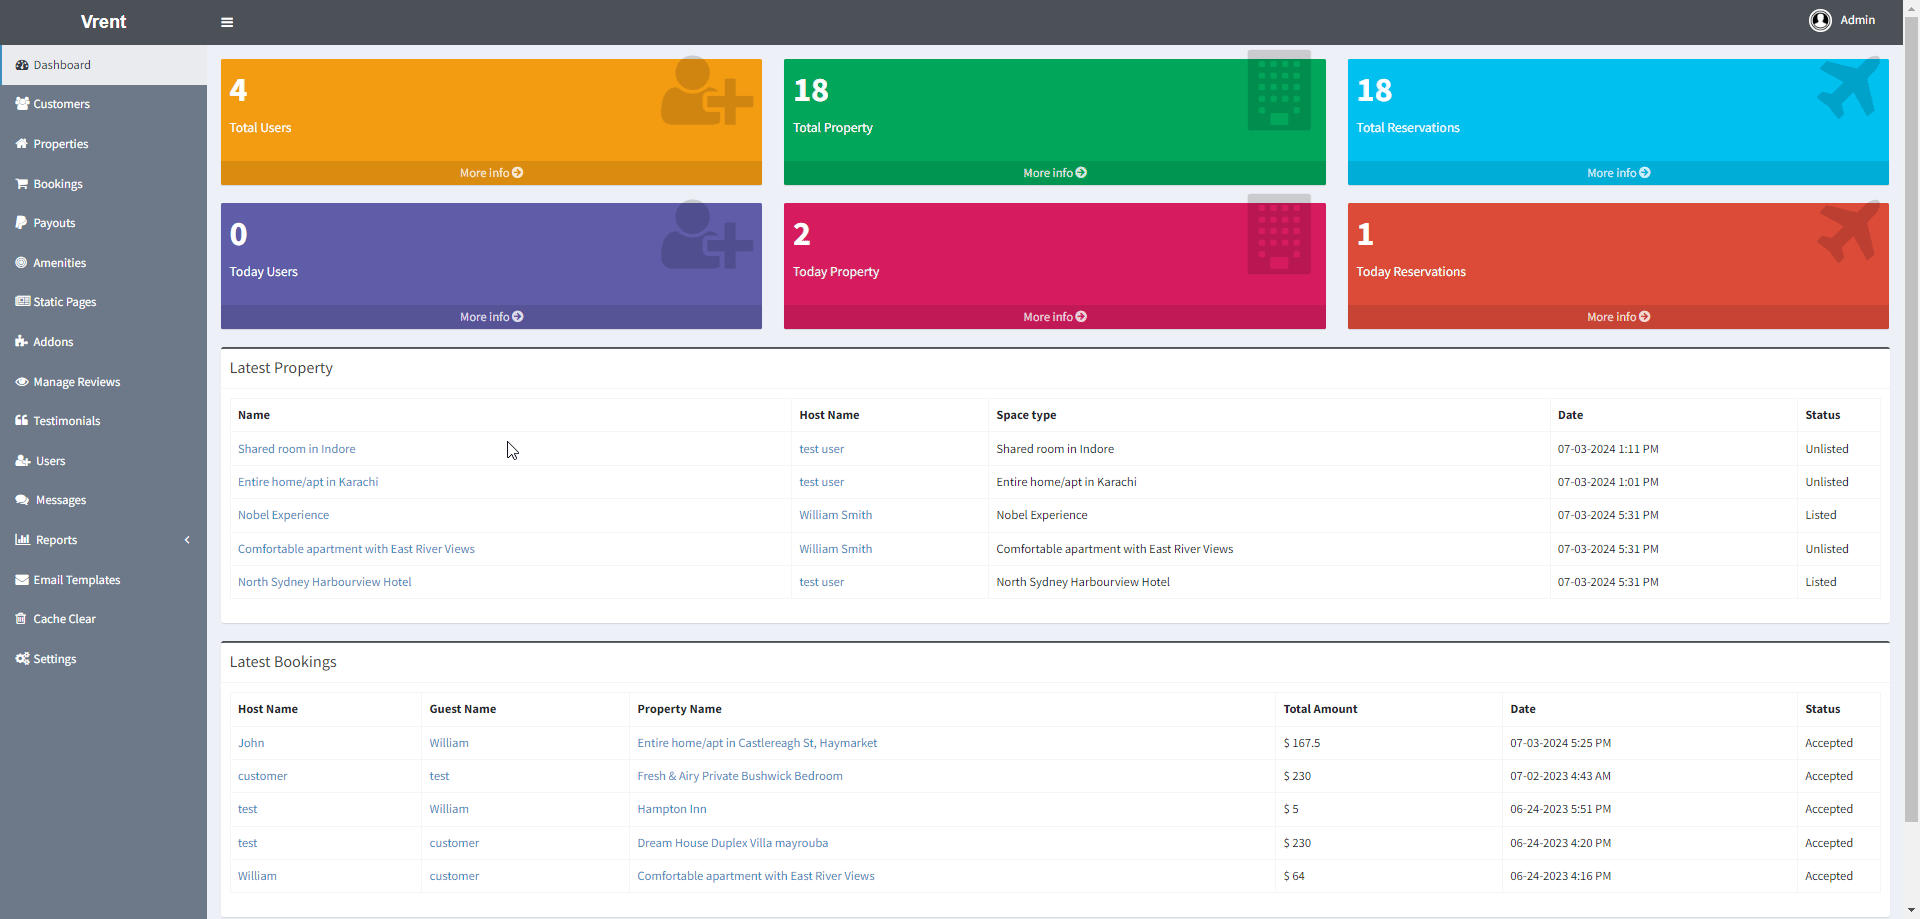The image size is (1920, 919).
Task: Click the Bookings cart icon in the sidebar
Action: click(22, 184)
